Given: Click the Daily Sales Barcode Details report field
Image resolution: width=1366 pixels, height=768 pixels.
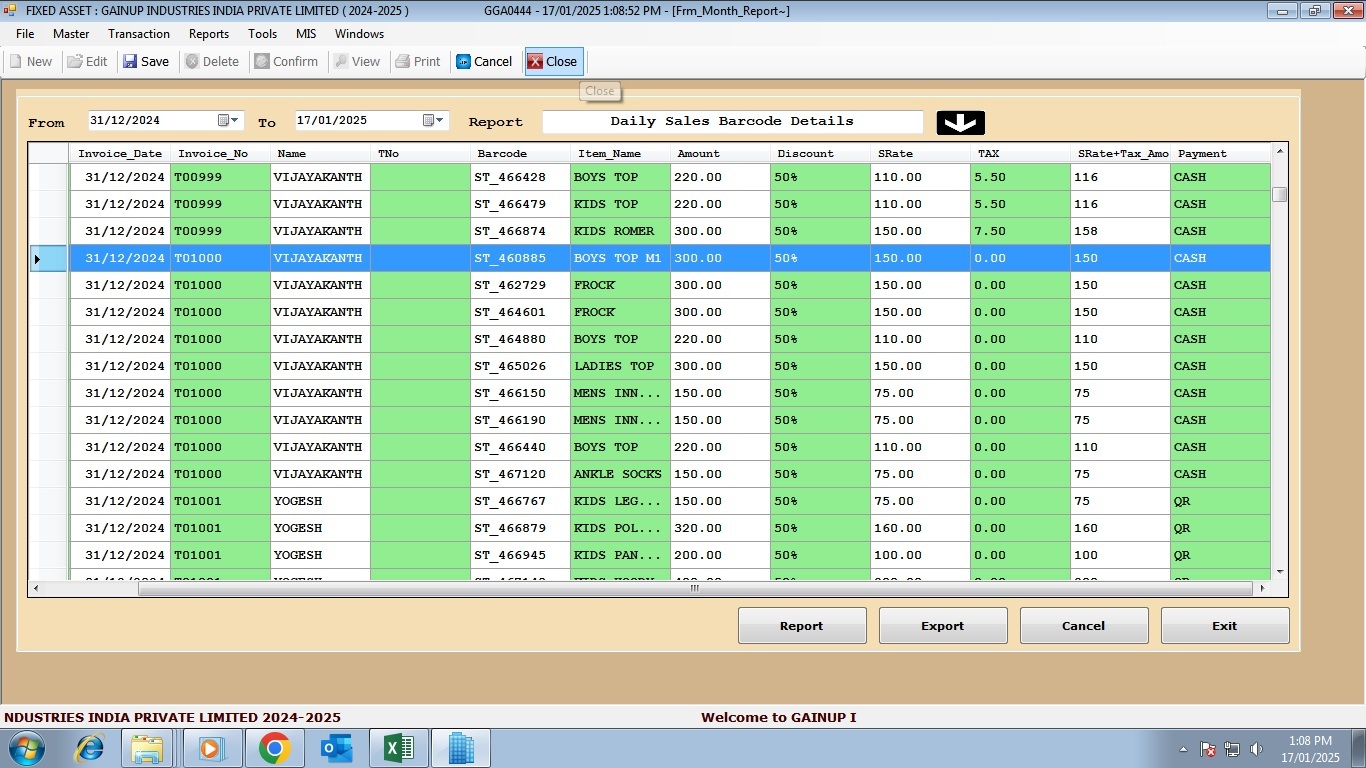Looking at the screenshot, I should [732, 122].
